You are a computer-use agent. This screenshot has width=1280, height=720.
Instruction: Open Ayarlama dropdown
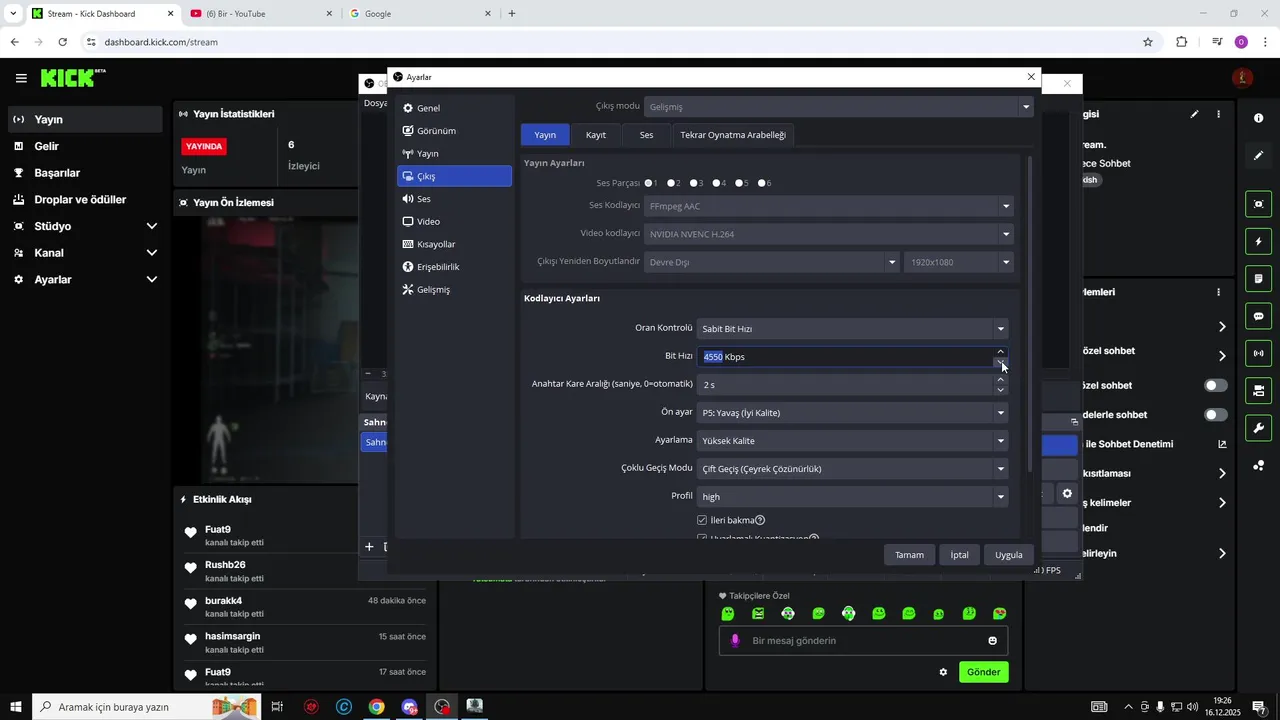pyautogui.click(x=852, y=440)
